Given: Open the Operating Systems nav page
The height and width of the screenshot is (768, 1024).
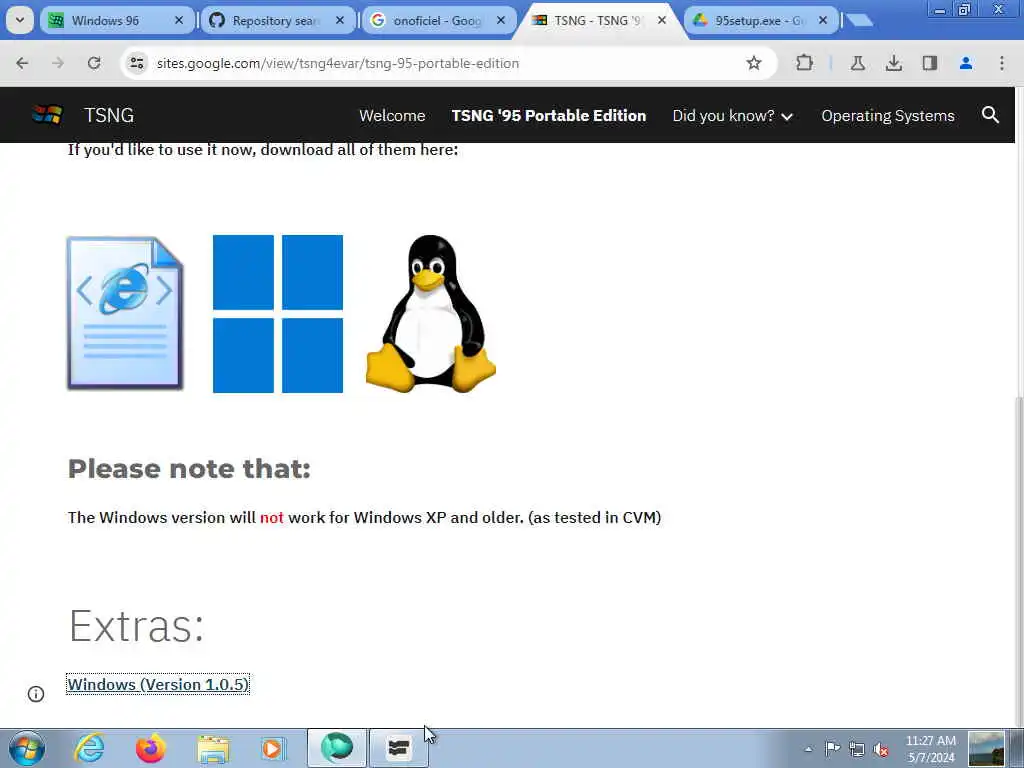Looking at the screenshot, I should [888, 116].
